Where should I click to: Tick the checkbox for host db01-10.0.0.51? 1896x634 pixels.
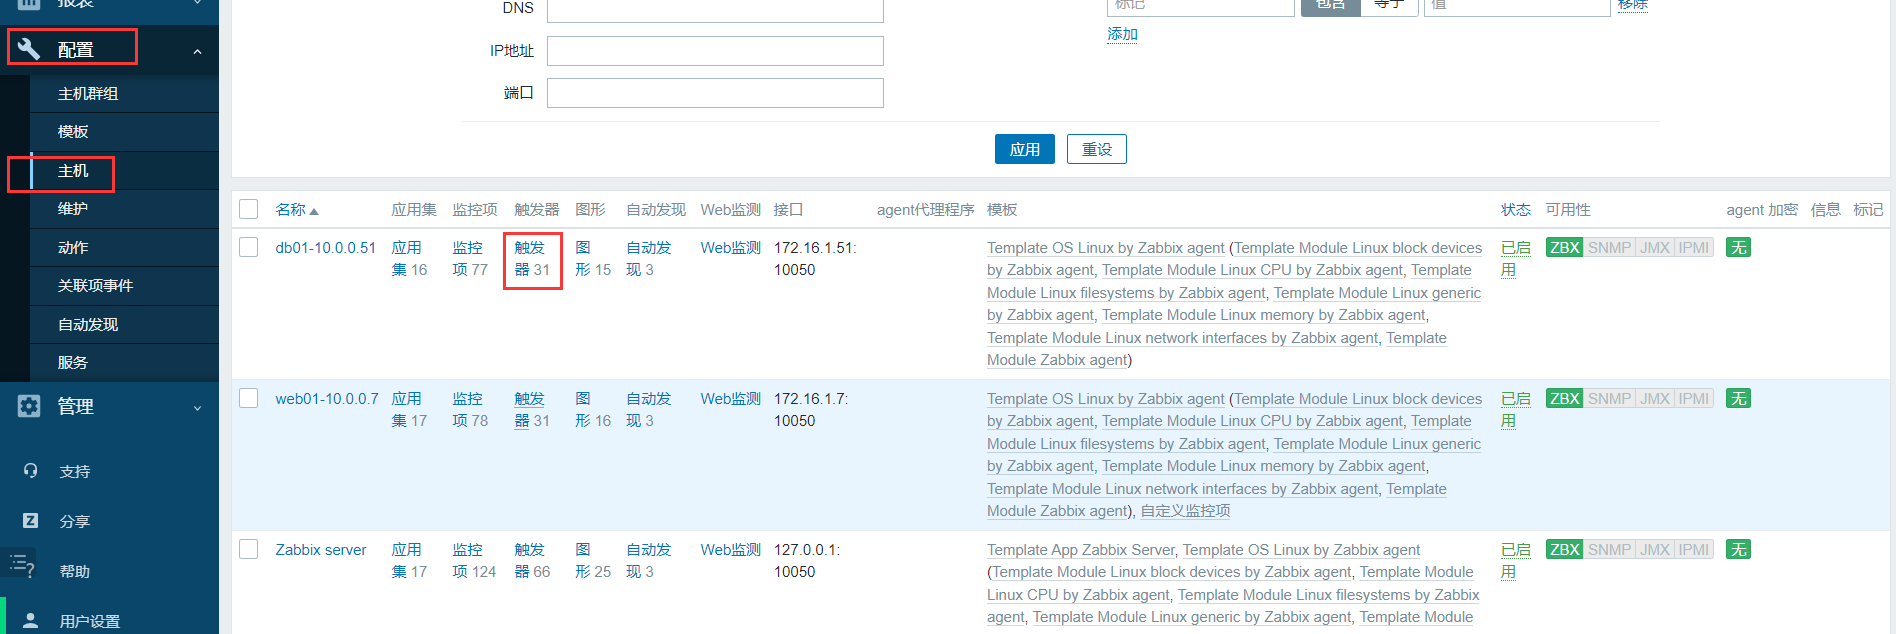(x=249, y=247)
